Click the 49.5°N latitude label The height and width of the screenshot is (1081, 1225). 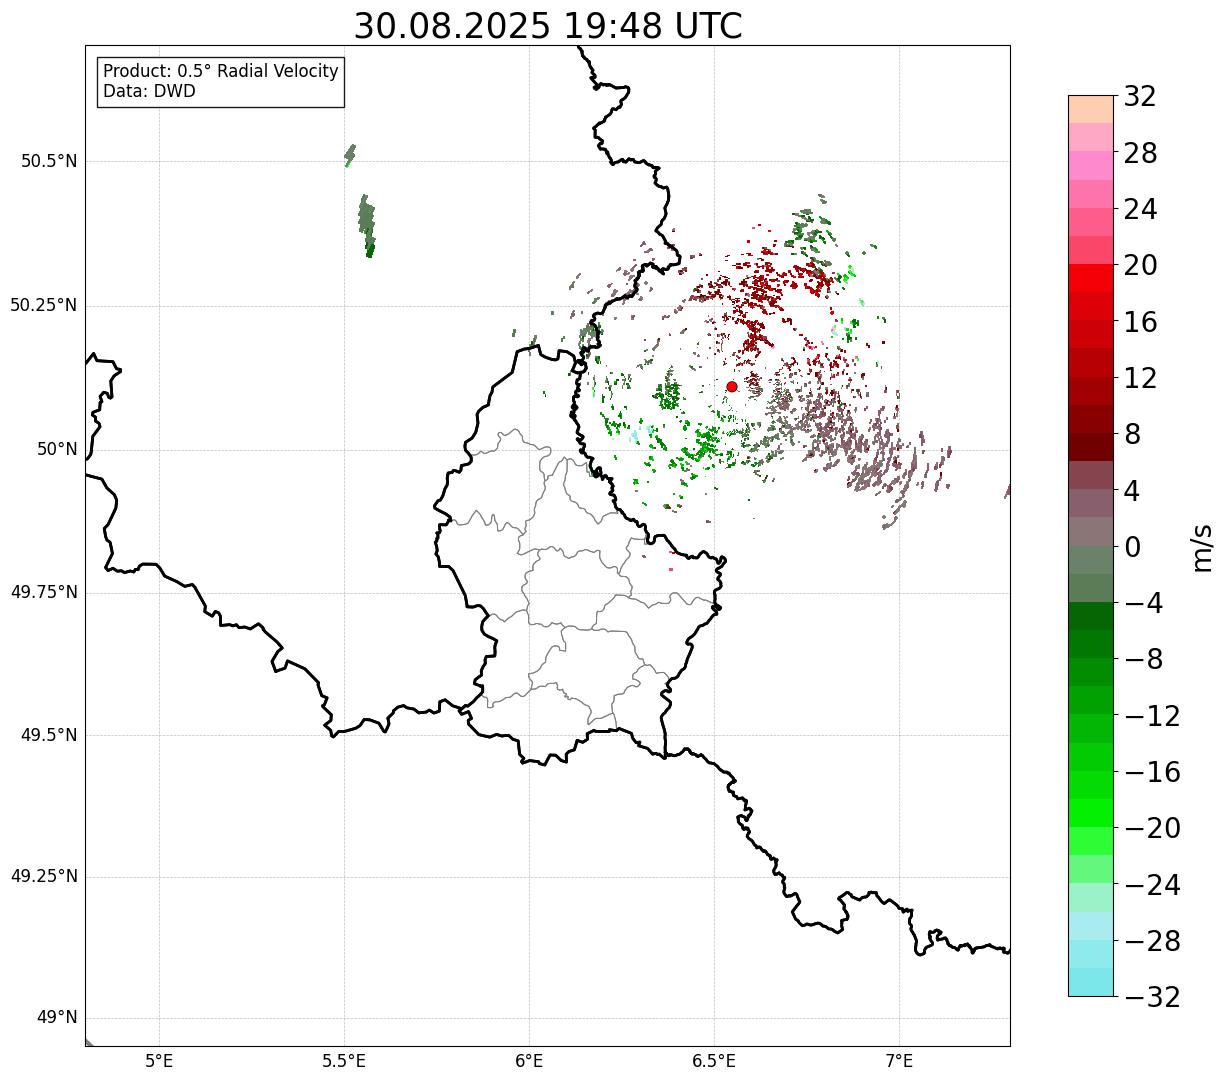pyautogui.click(x=49, y=735)
